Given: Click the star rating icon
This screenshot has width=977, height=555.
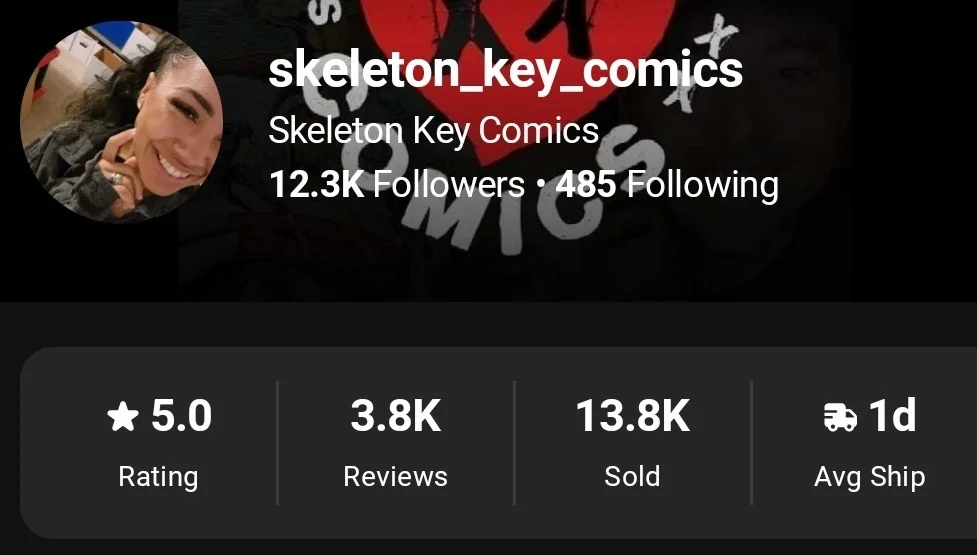Looking at the screenshot, I should [123, 416].
